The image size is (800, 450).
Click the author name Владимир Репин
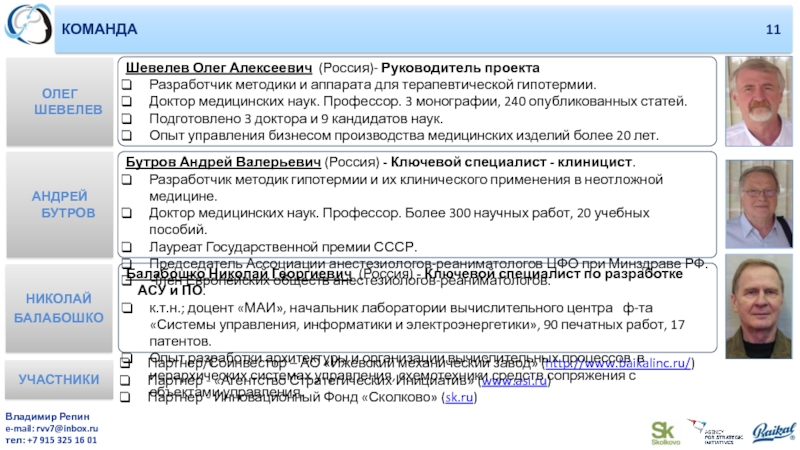click(47, 416)
